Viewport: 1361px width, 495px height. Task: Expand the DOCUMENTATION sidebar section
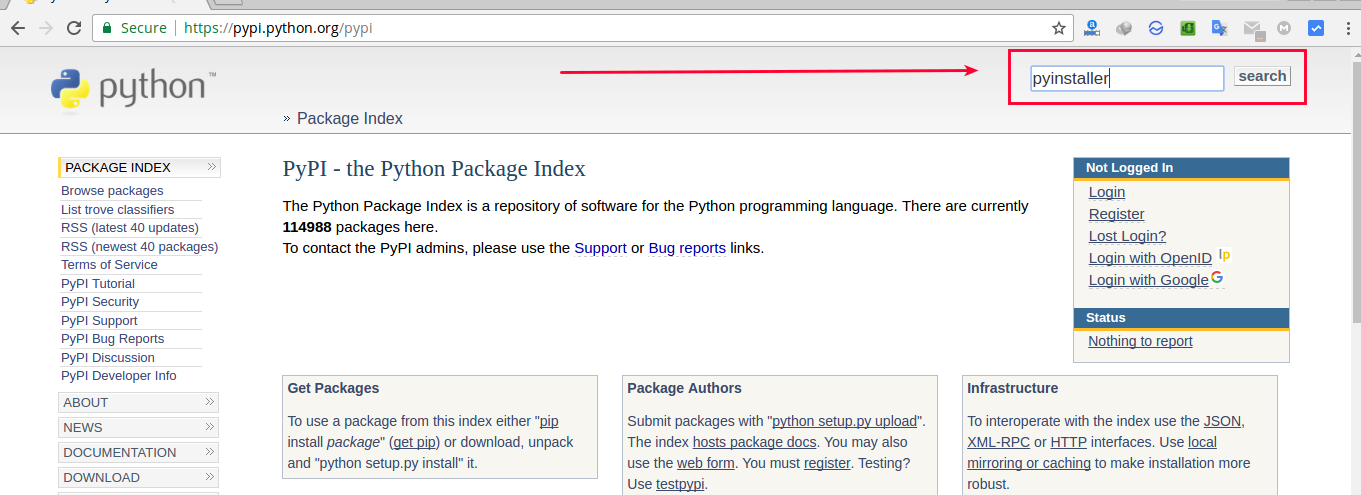139,452
